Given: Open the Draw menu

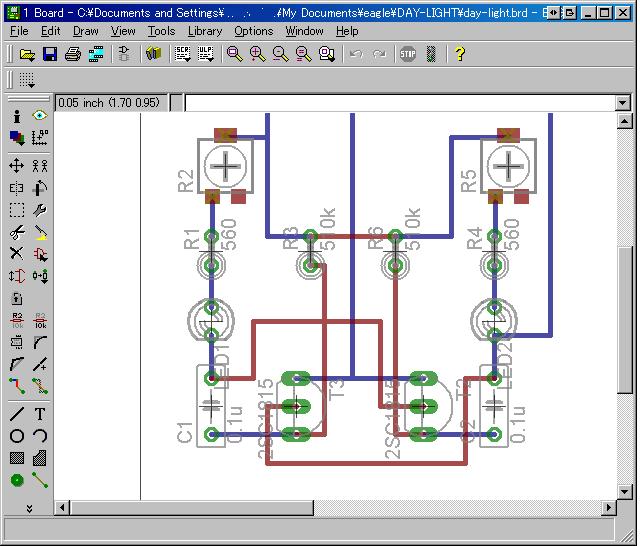Looking at the screenshot, I should tap(86, 31).
